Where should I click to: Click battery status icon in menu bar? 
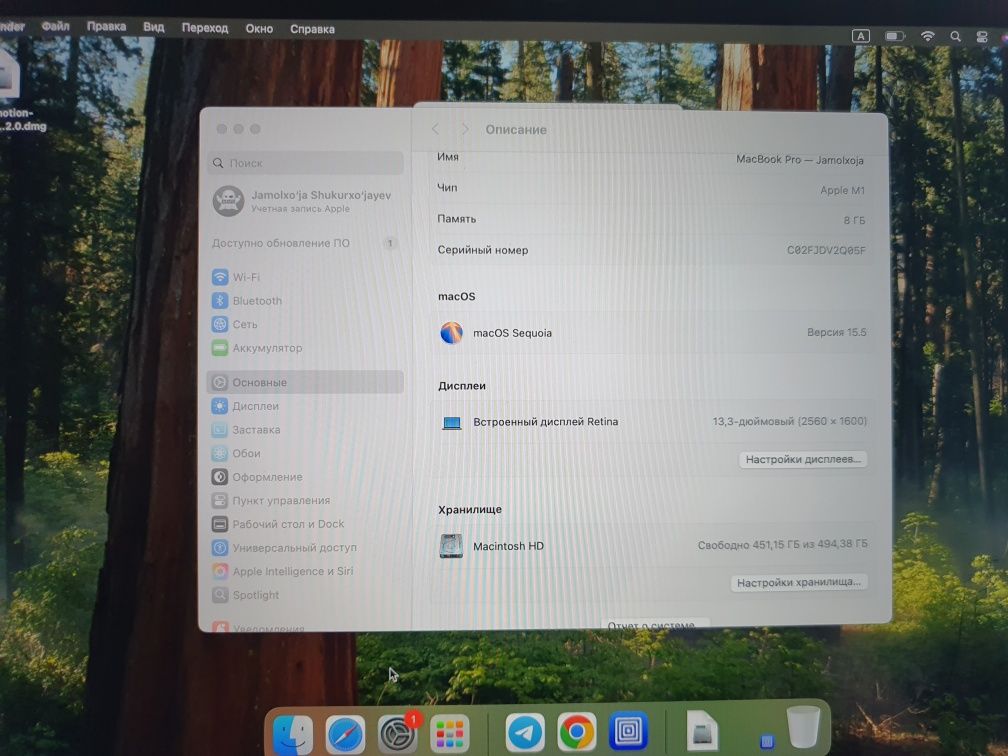(x=895, y=36)
